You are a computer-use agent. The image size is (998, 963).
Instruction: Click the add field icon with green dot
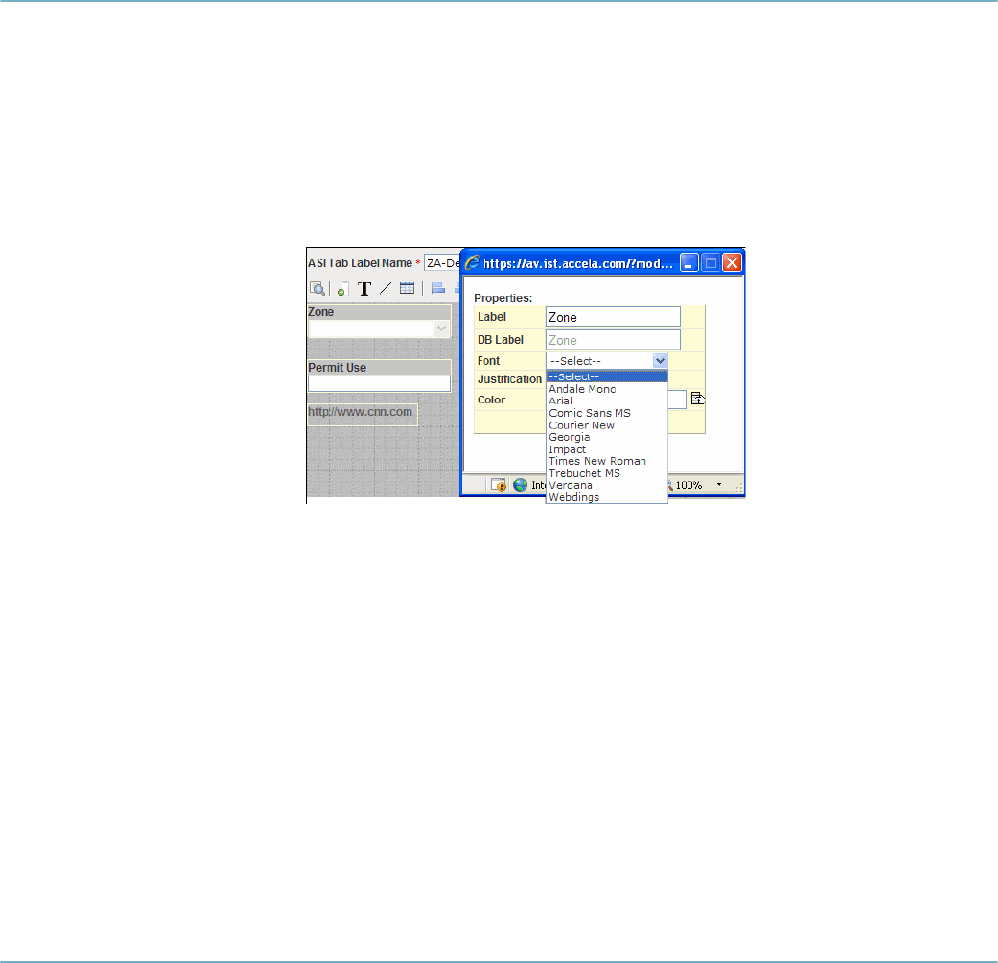click(342, 289)
